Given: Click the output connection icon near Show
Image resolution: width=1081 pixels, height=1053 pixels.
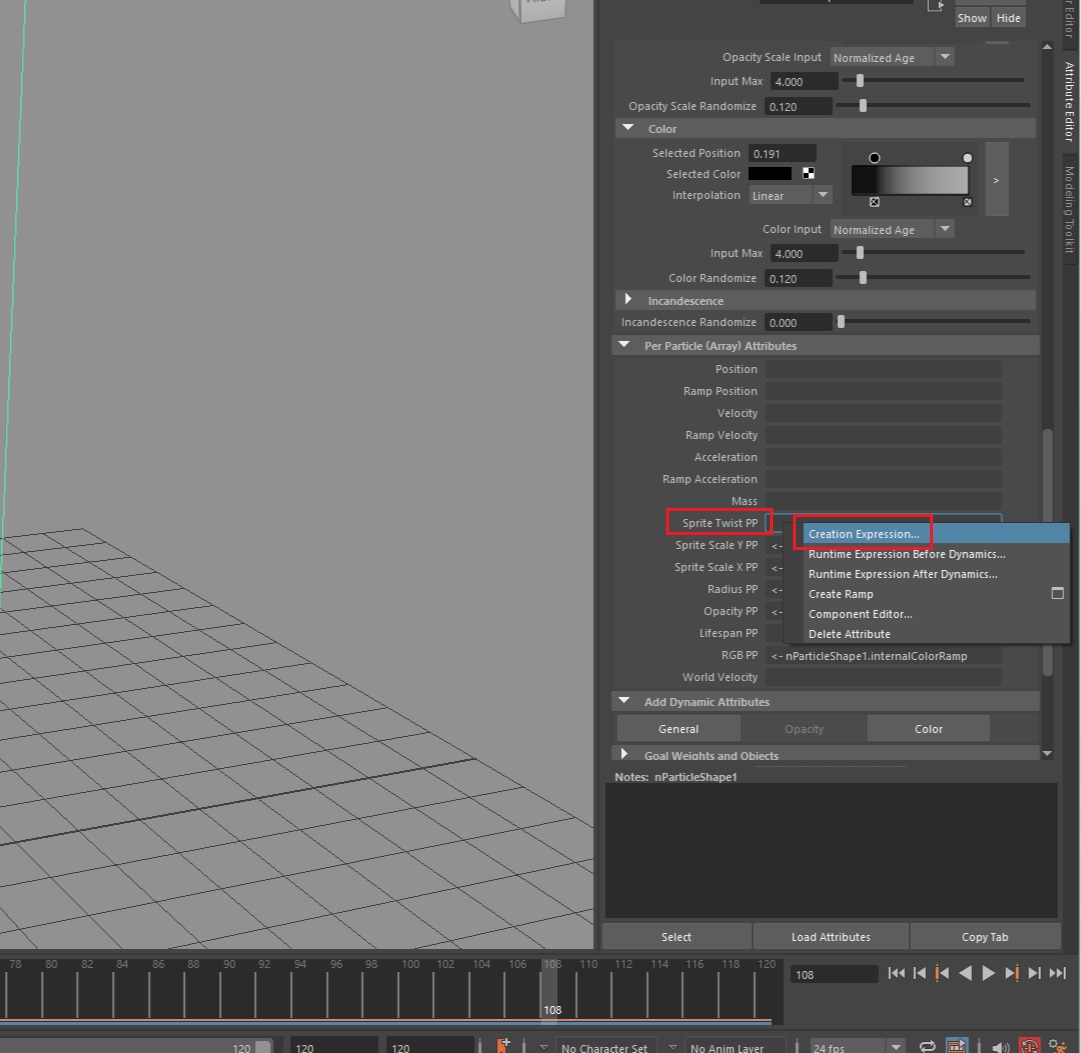Looking at the screenshot, I should 935,6.
